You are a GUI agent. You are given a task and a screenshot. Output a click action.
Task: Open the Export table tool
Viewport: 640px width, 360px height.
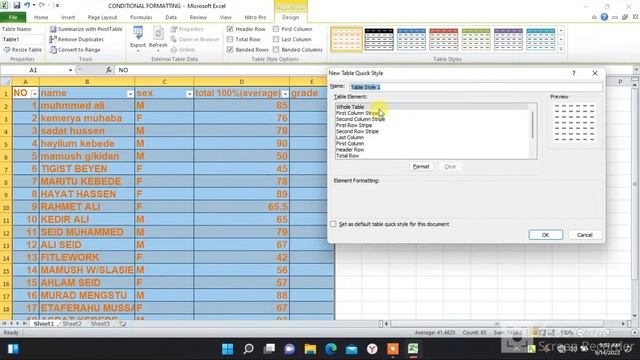point(138,38)
